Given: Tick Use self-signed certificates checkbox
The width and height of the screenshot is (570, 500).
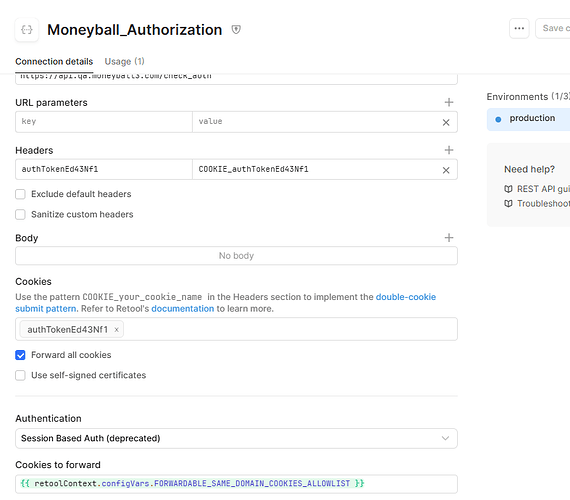Looking at the screenshot, I should pos(20,375).
